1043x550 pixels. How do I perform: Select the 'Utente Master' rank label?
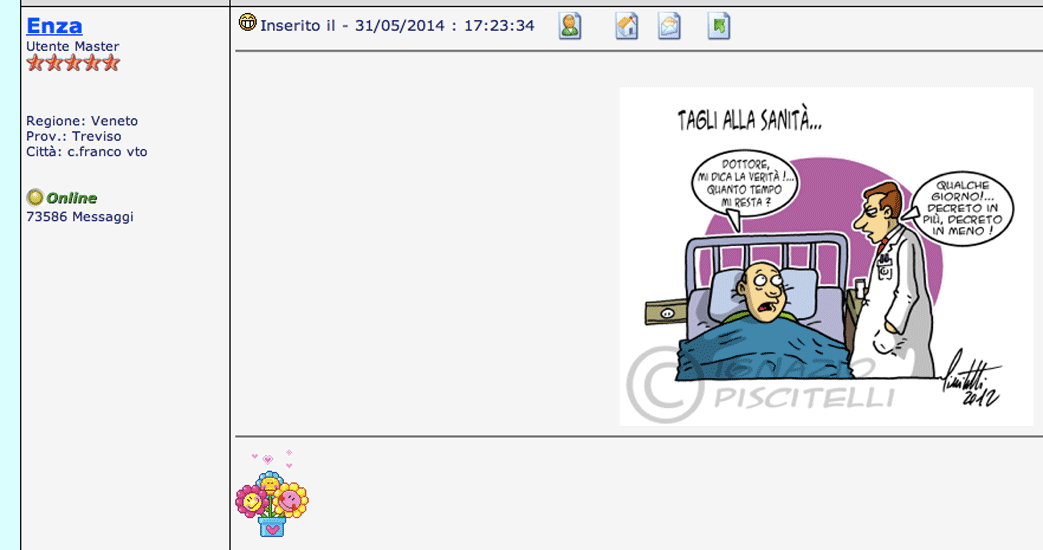(x=73, y=47)
